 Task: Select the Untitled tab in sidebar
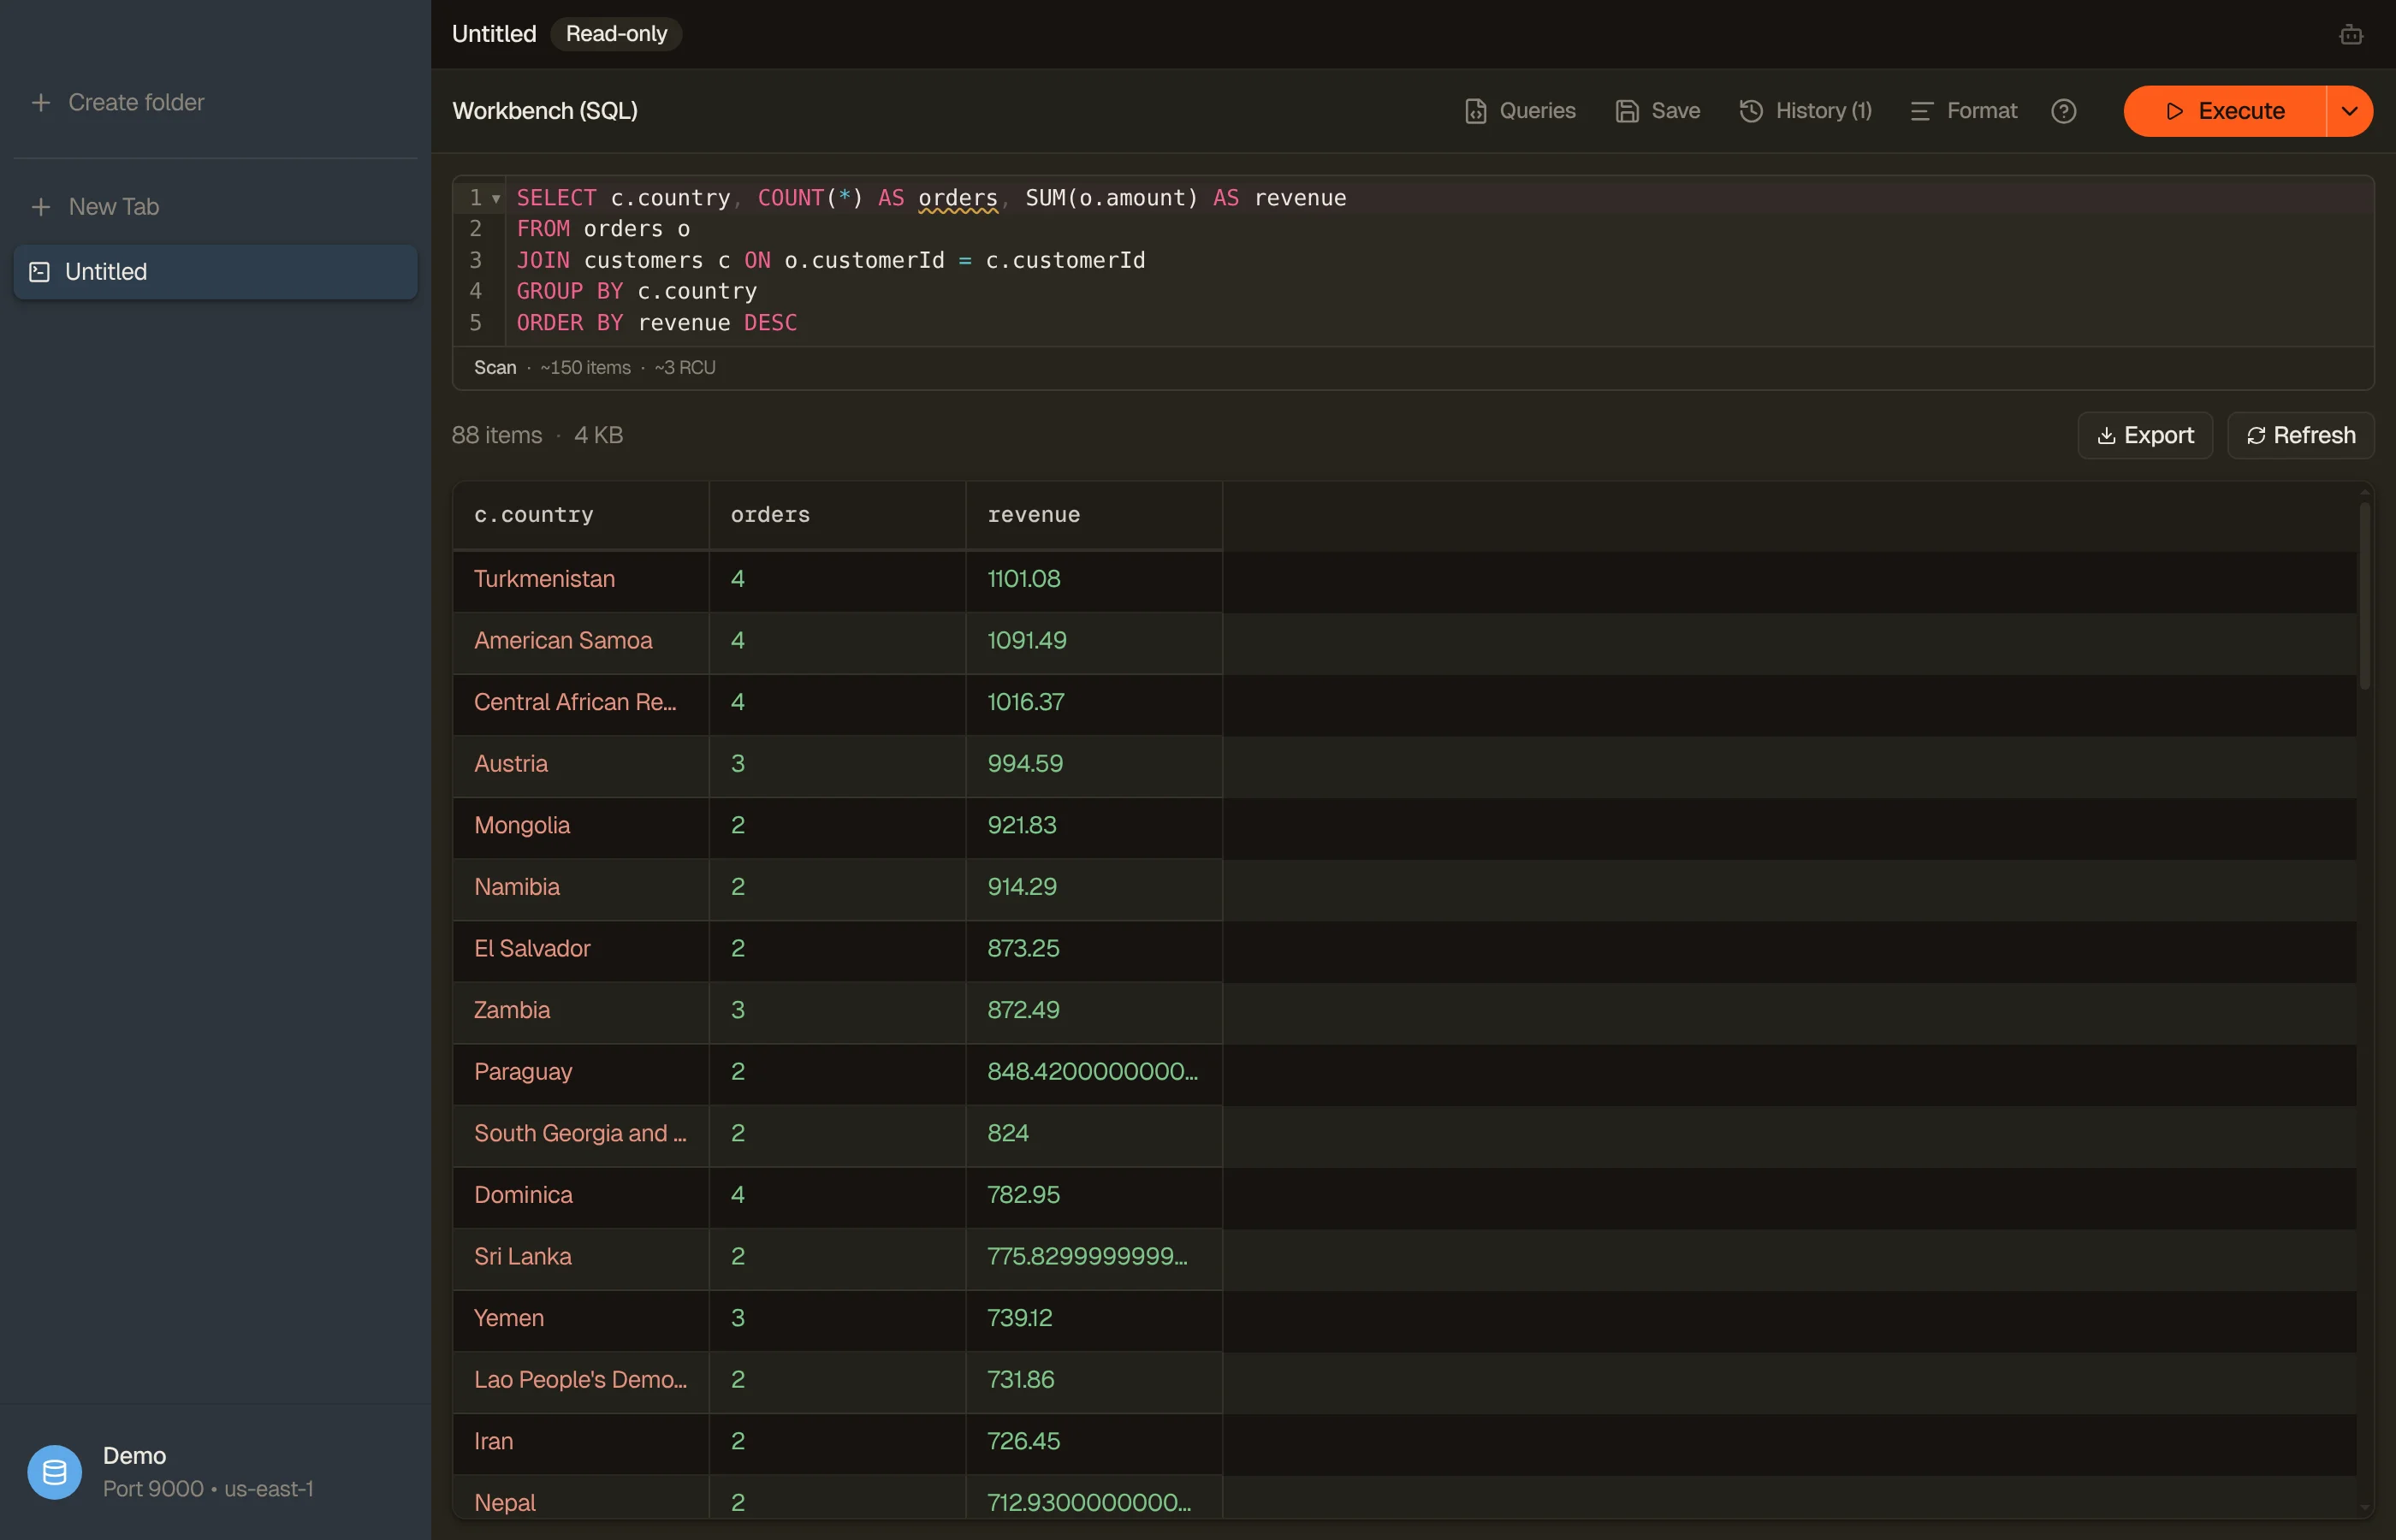coord(215,272)
